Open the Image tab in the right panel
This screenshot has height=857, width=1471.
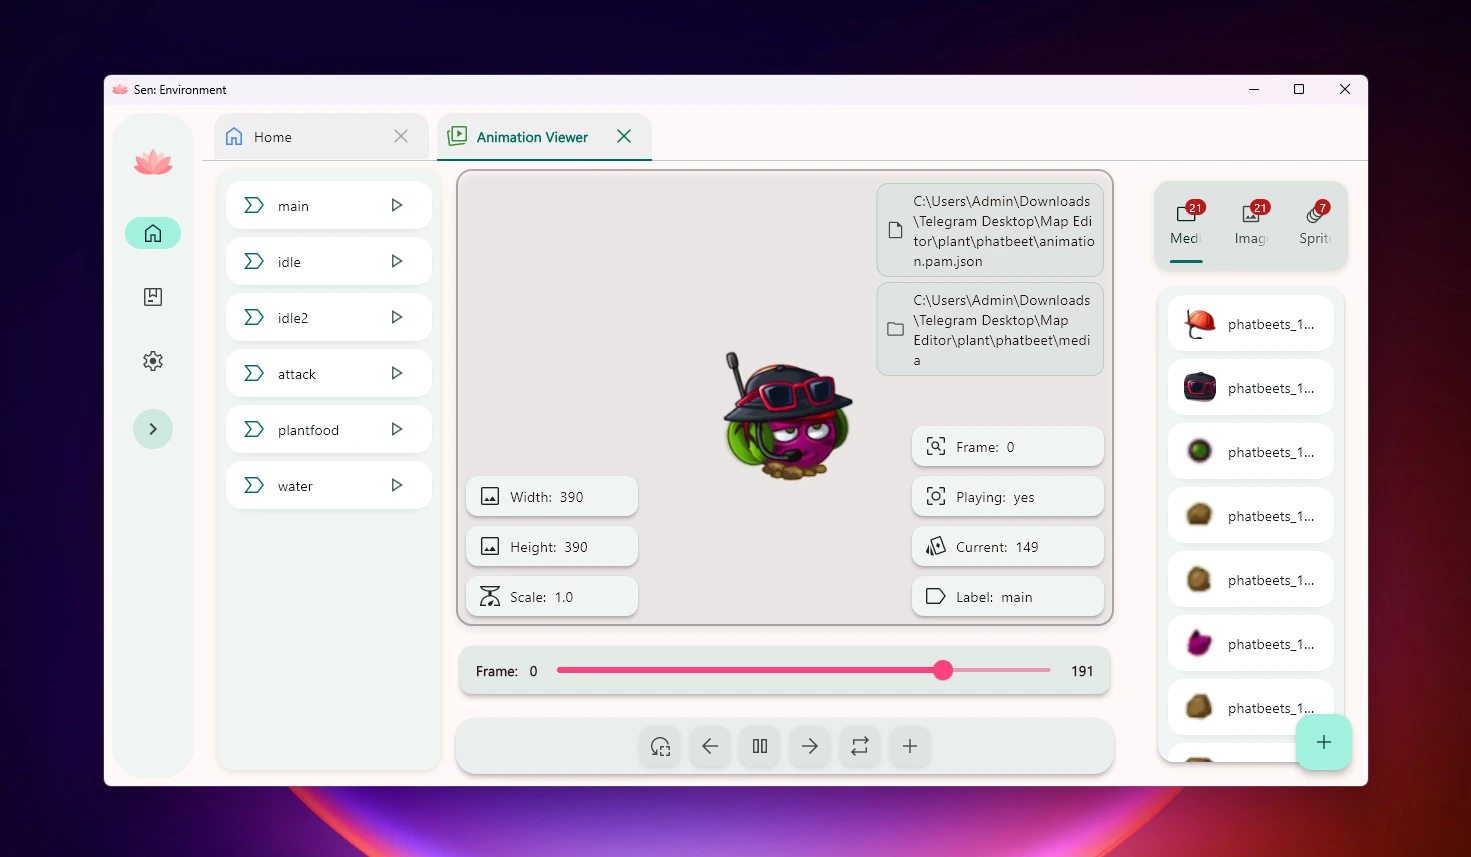click(x=1251, y=224)
